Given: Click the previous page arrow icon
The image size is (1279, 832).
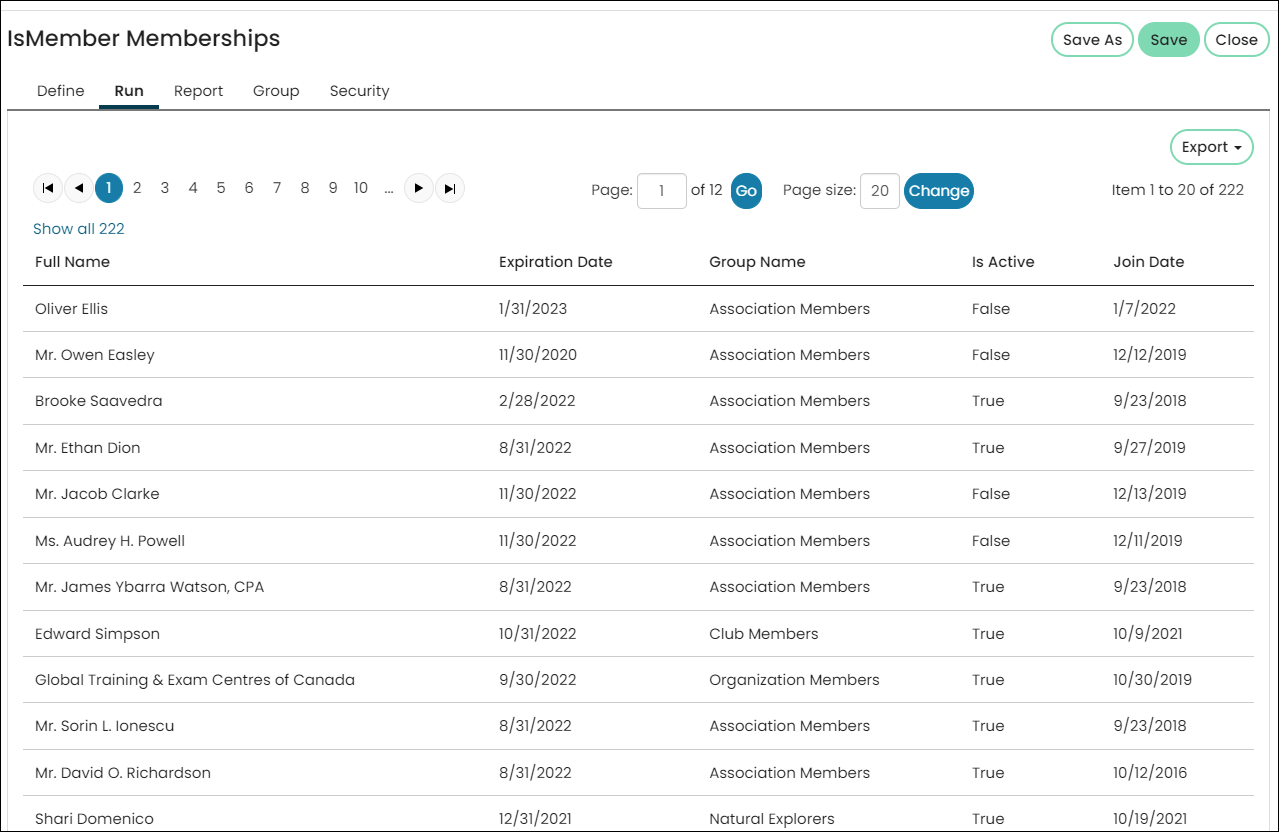Looking at the screenshot, I should click(x=78, y=188).
